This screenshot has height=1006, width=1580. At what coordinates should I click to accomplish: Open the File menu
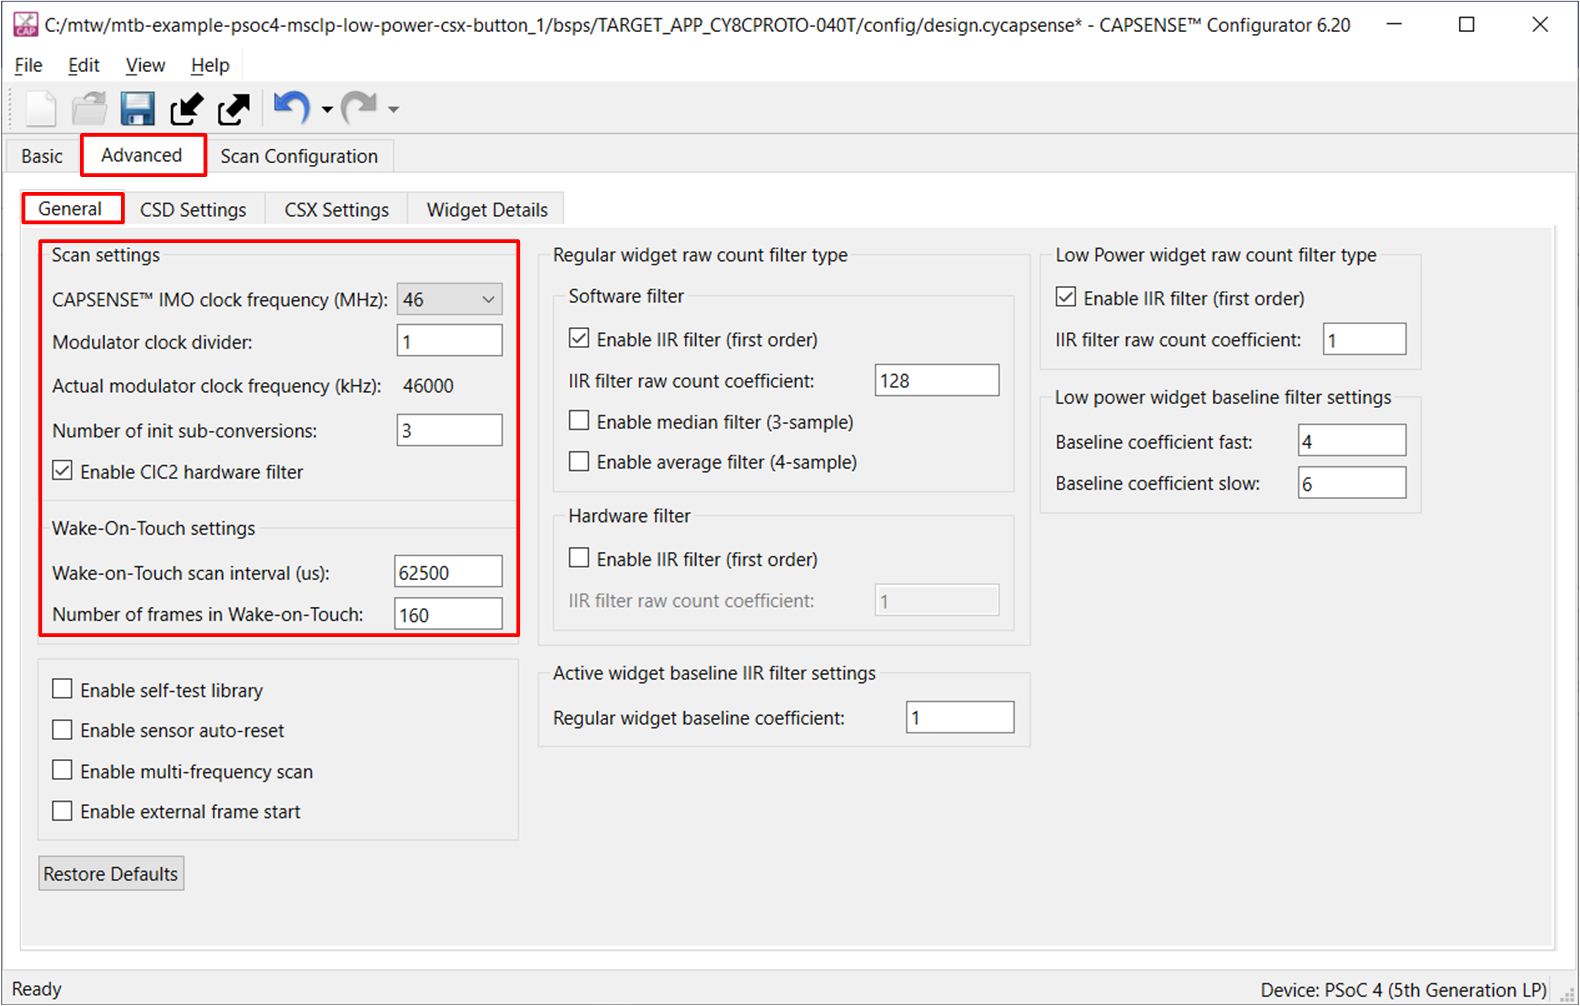tap(28, 65)
